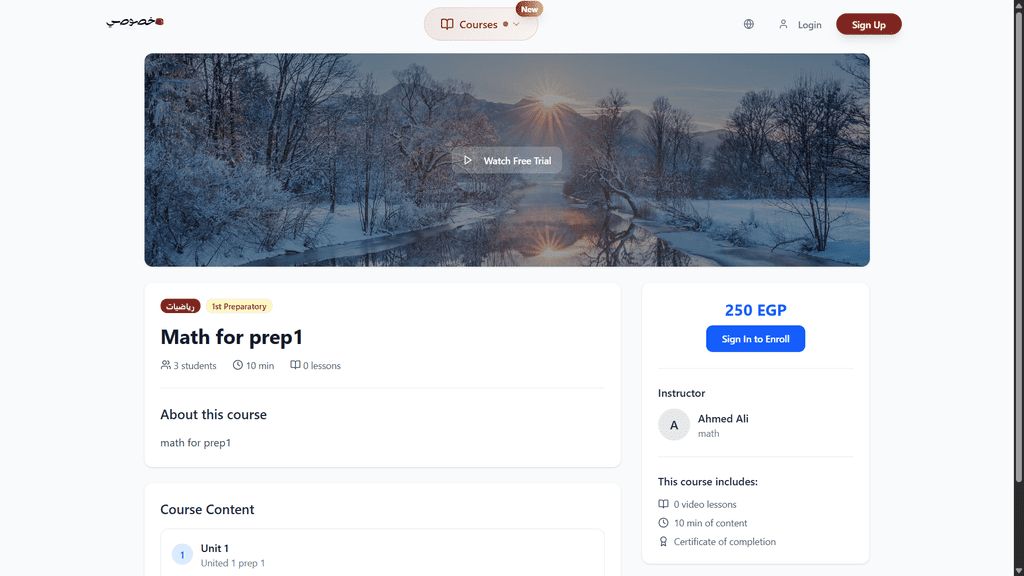Click Sign In to Enroll button
This screenshot has height=576, width=1024.
[x=756, y=339]
